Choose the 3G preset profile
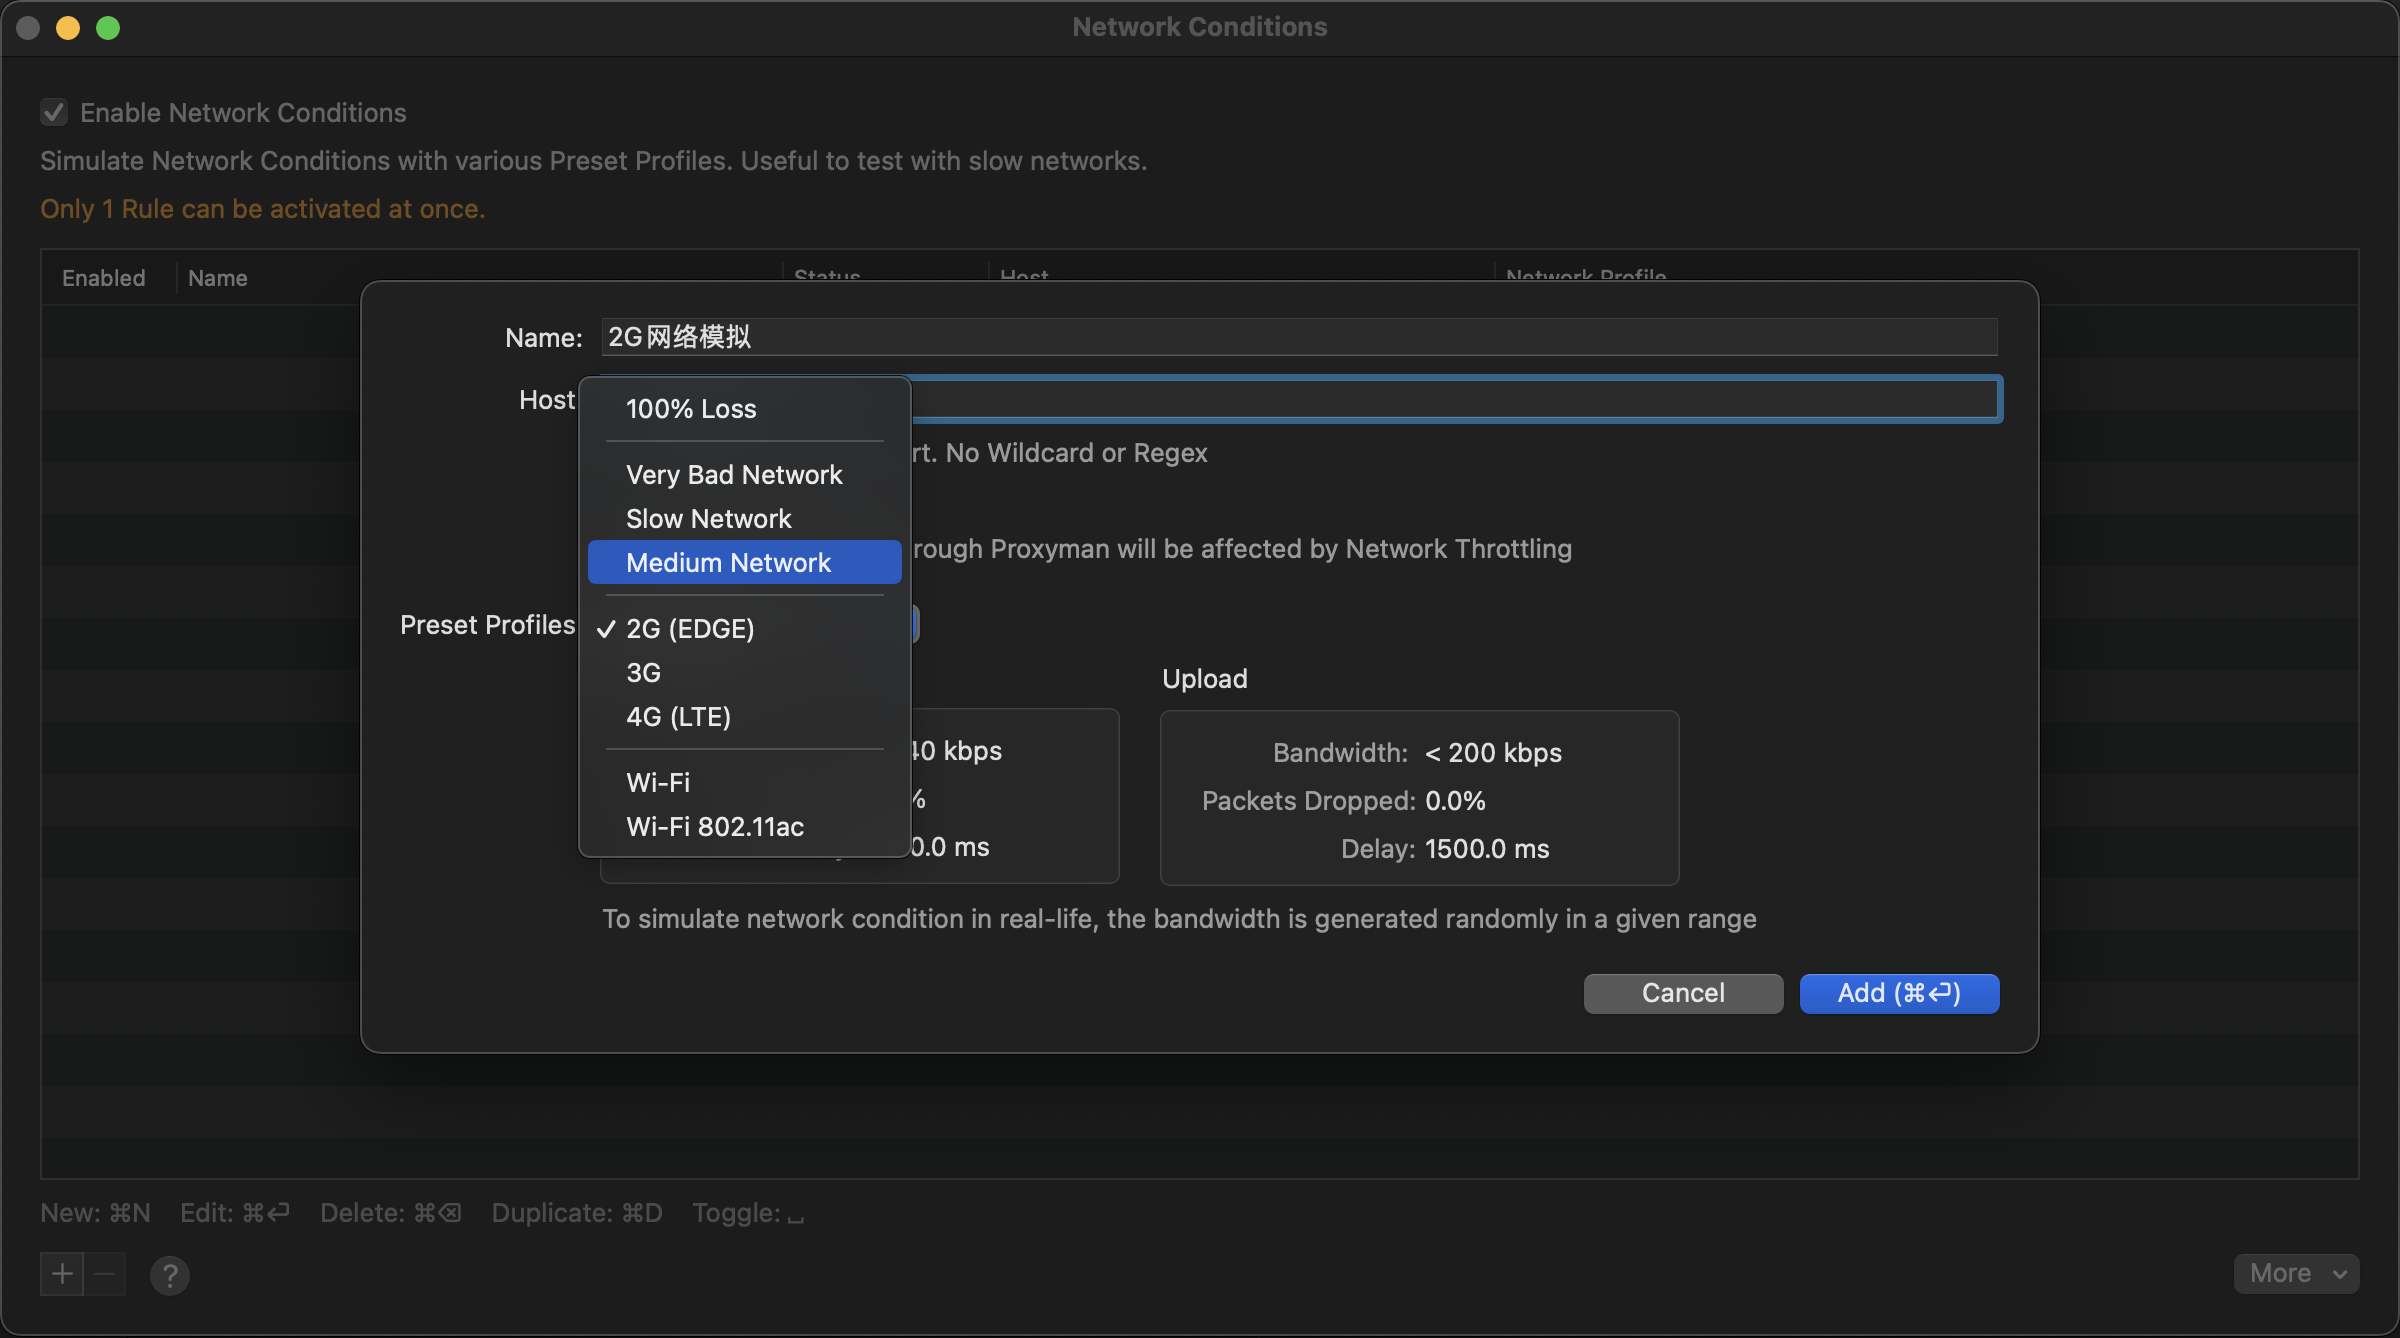 [x=643, y=672]
